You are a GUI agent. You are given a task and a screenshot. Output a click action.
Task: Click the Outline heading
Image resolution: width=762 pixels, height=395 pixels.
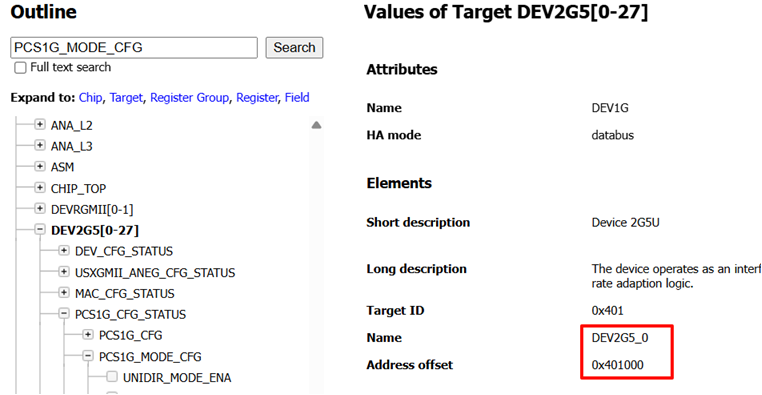[x=44, y=12]
